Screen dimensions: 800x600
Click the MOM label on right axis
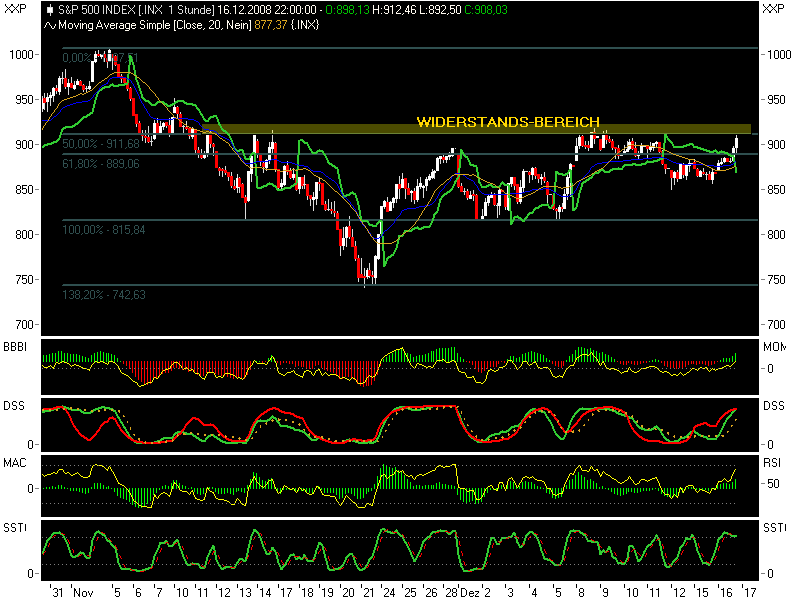point(774,347)
